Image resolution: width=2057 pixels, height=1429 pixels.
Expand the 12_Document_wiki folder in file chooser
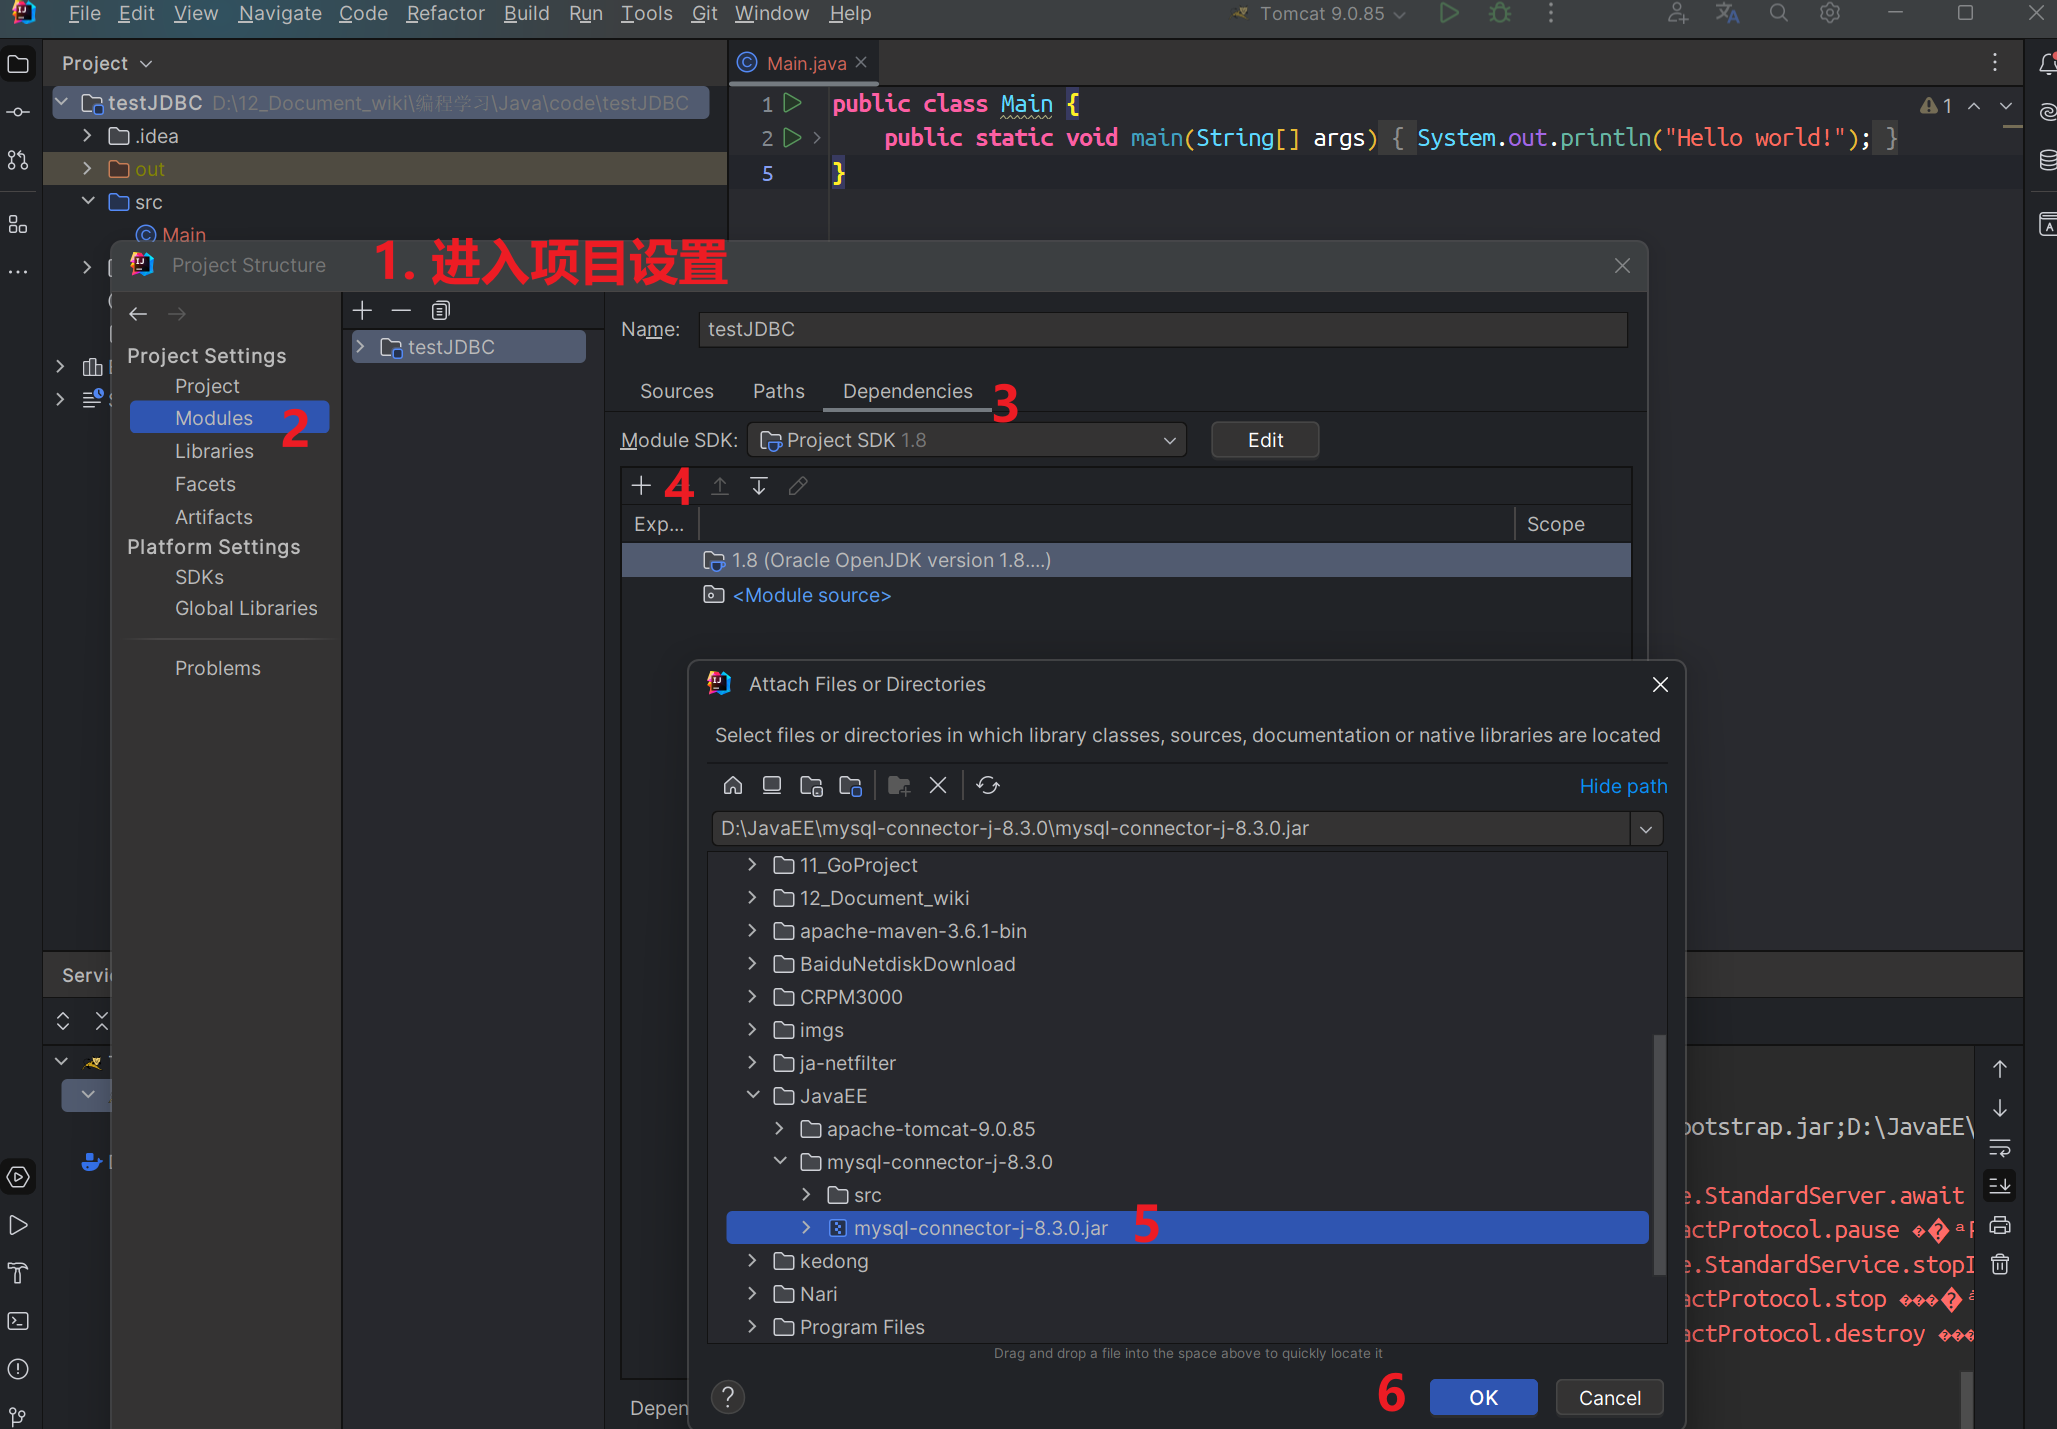pyautogui.click(x=753, y=898)
